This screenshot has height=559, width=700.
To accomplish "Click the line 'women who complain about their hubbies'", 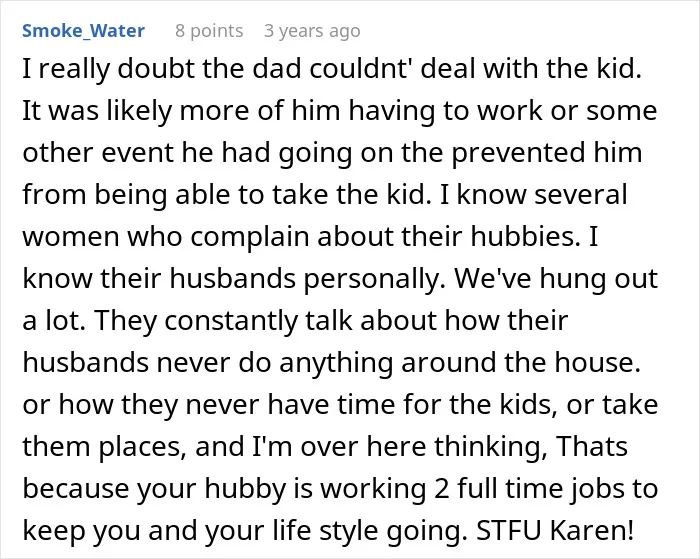I will pyautogui.click(x=310, y=236).
